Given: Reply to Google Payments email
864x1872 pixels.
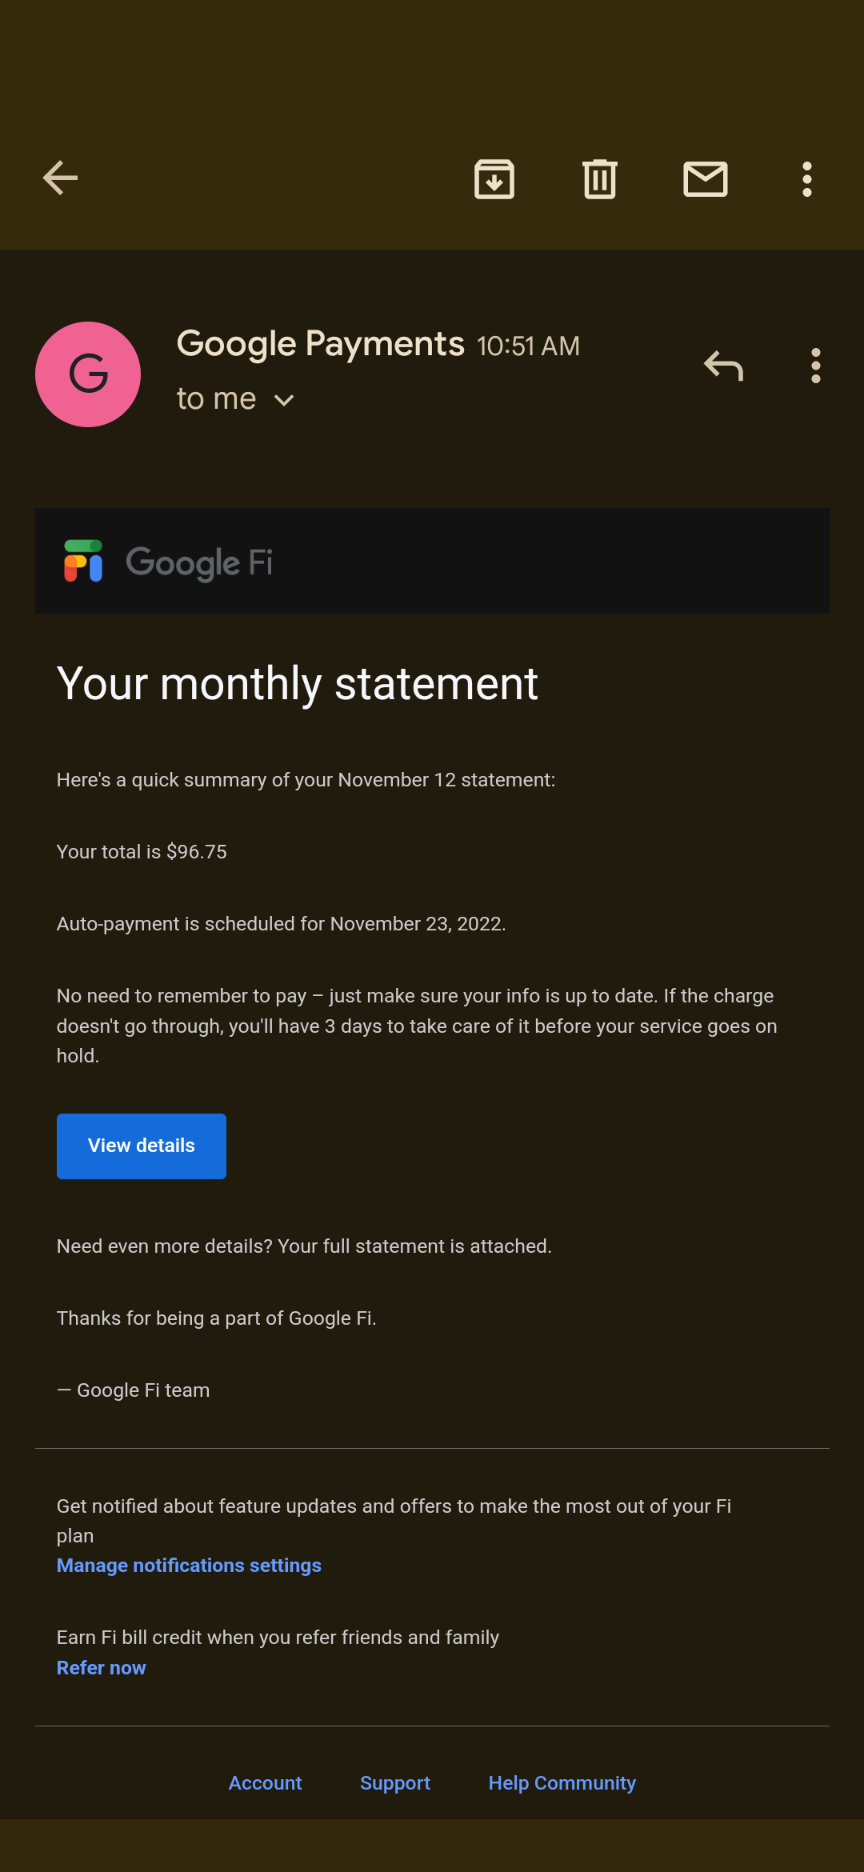Looking at the screenshot, I should click(x=723, y=366).
